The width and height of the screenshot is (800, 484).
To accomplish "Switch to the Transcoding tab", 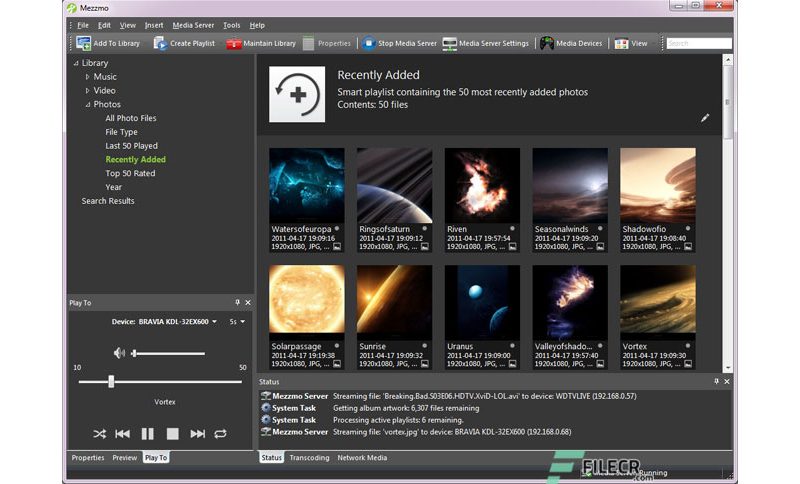I will (309, 457).
